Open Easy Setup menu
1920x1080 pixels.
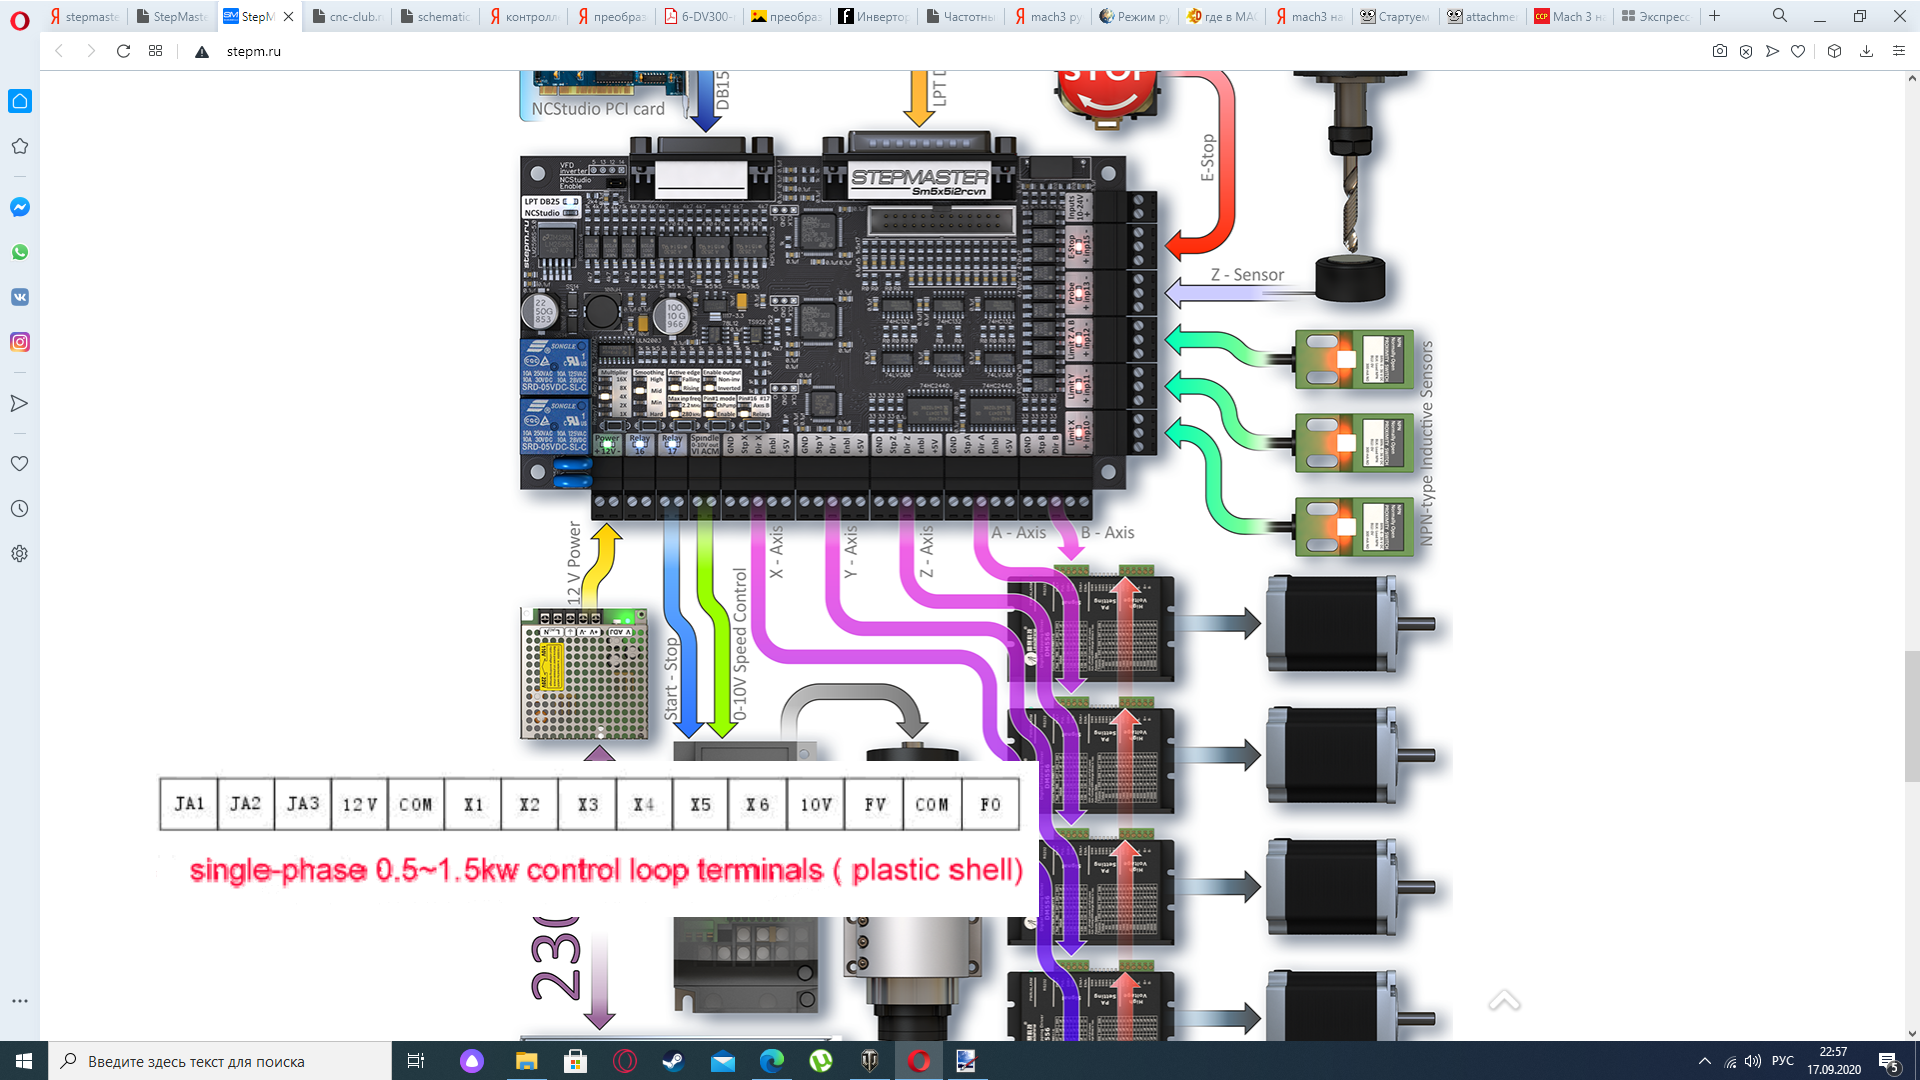pyautogui.click(x=1899, y=51)
